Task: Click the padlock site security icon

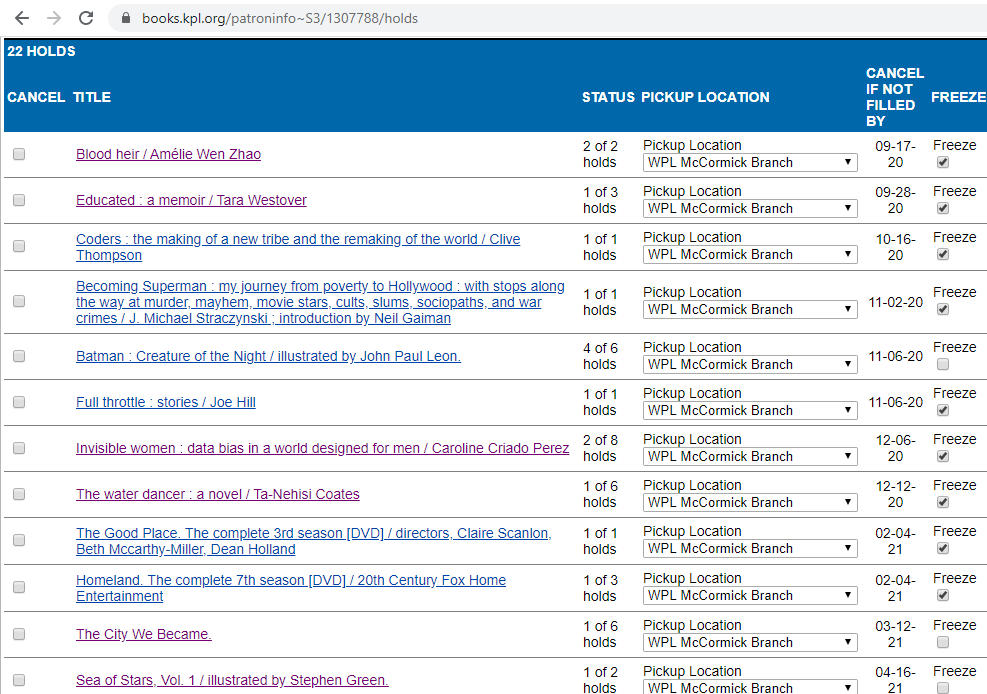Action: (125, 17)
